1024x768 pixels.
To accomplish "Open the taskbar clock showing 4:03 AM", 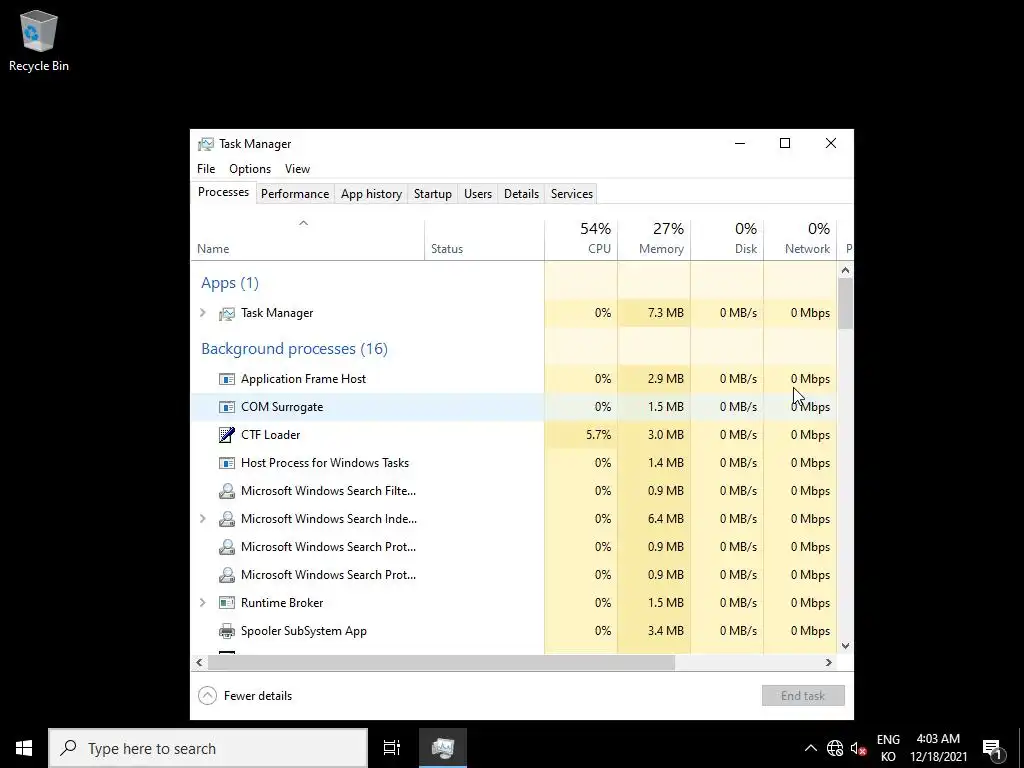I will click(938, 748).
